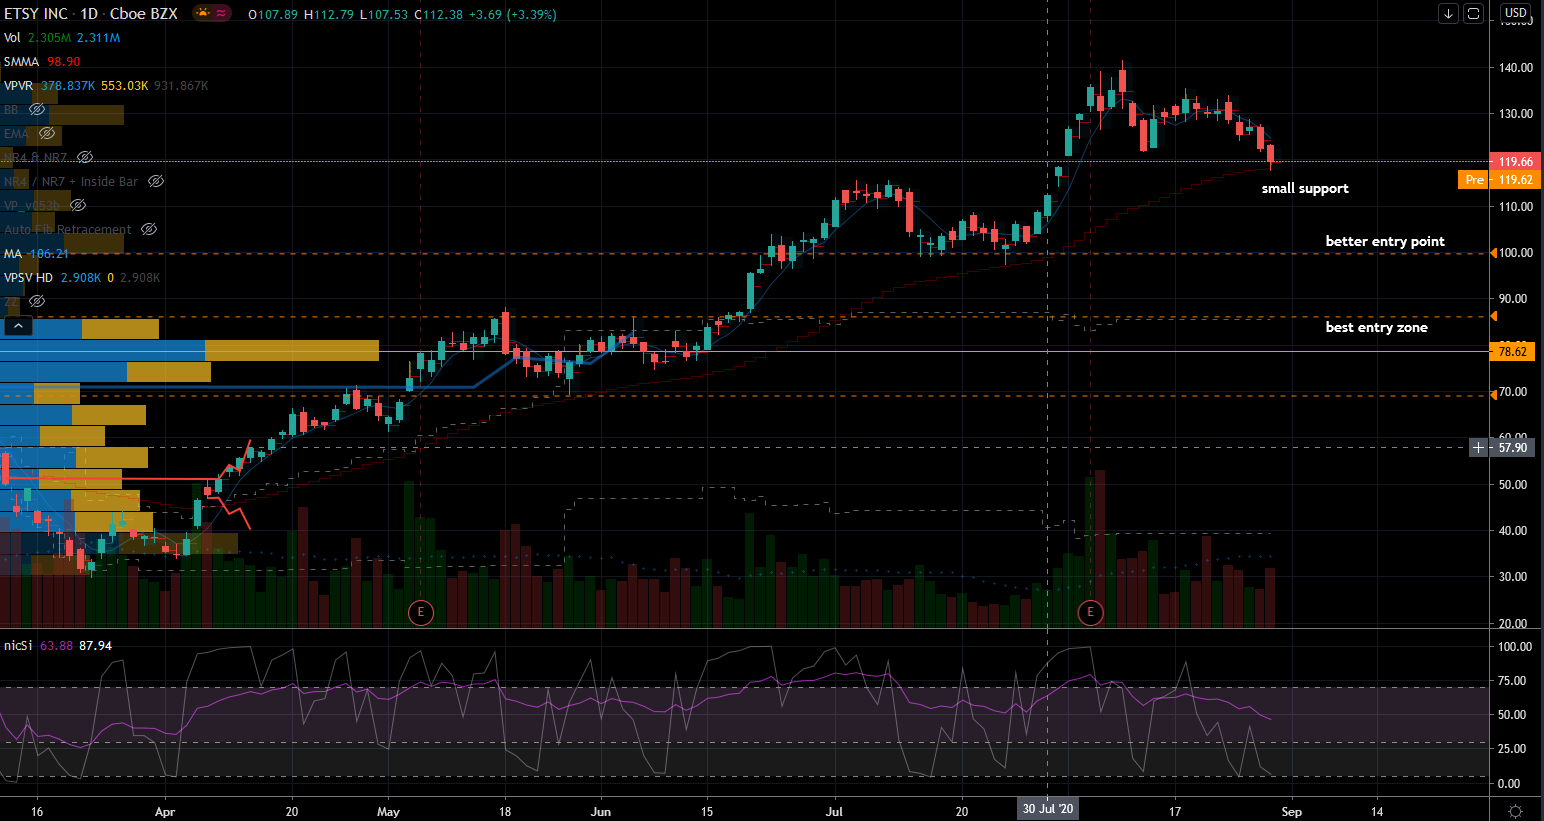Select the MA indicator legend
Screen dimensions: 1544x821
13,253
